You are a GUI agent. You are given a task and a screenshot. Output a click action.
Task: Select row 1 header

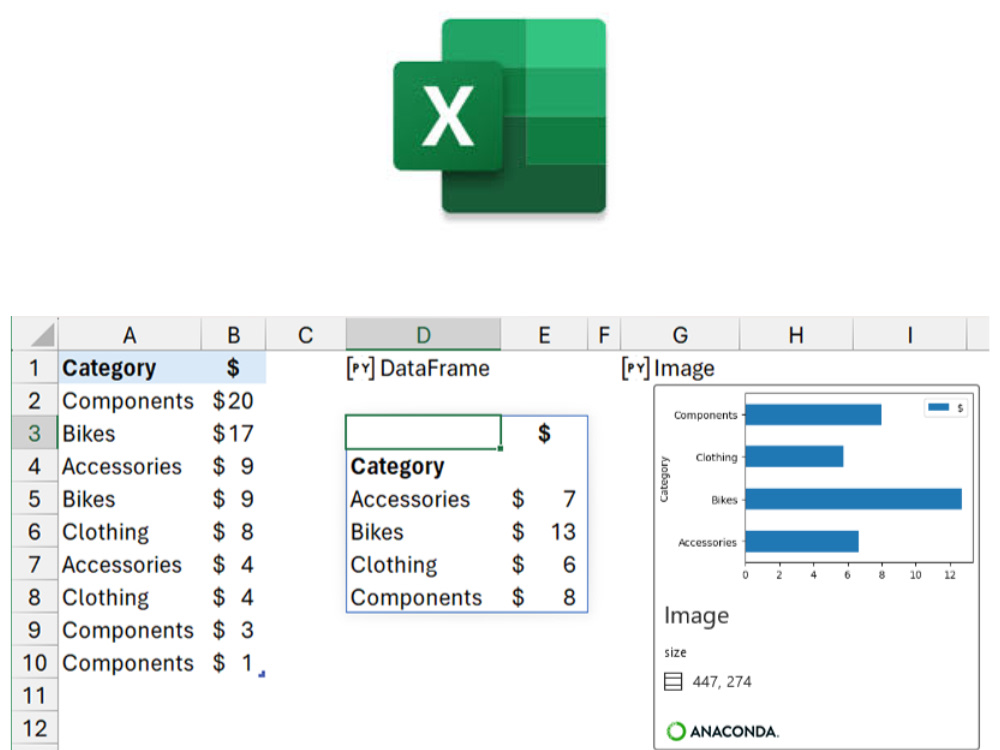pyautogui.click(x=34, y=368)
